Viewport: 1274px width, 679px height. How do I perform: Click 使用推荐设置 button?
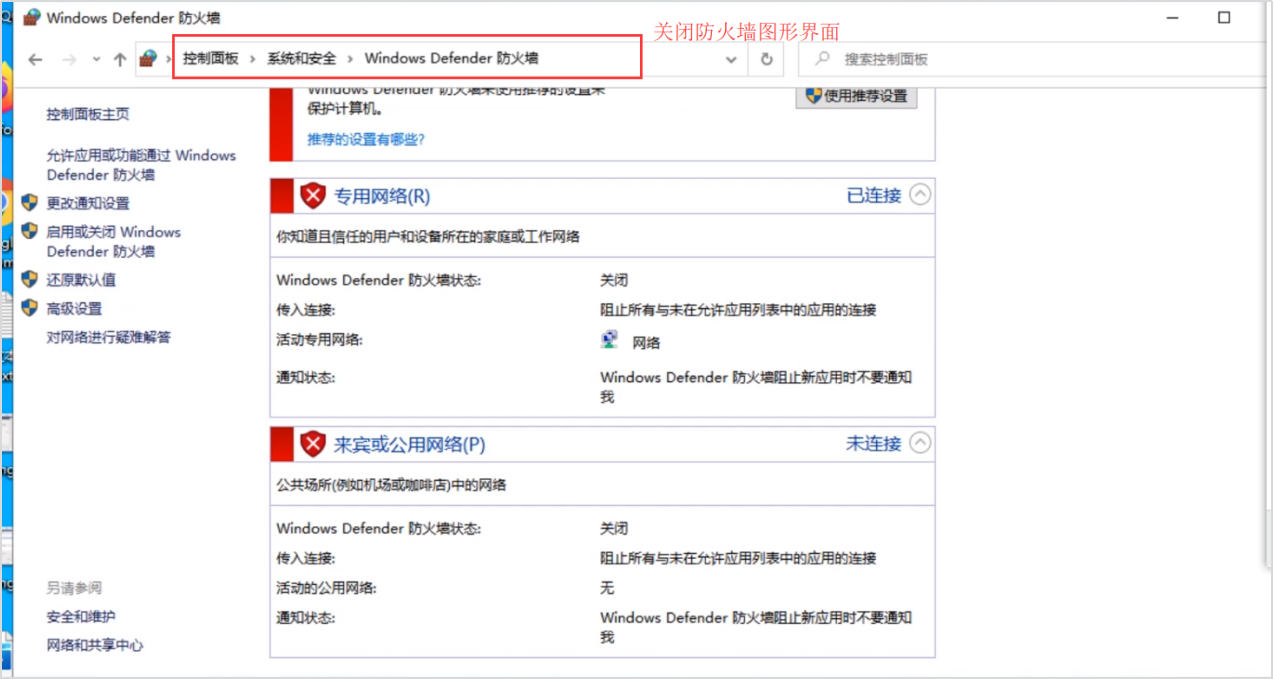click(857, 97)
